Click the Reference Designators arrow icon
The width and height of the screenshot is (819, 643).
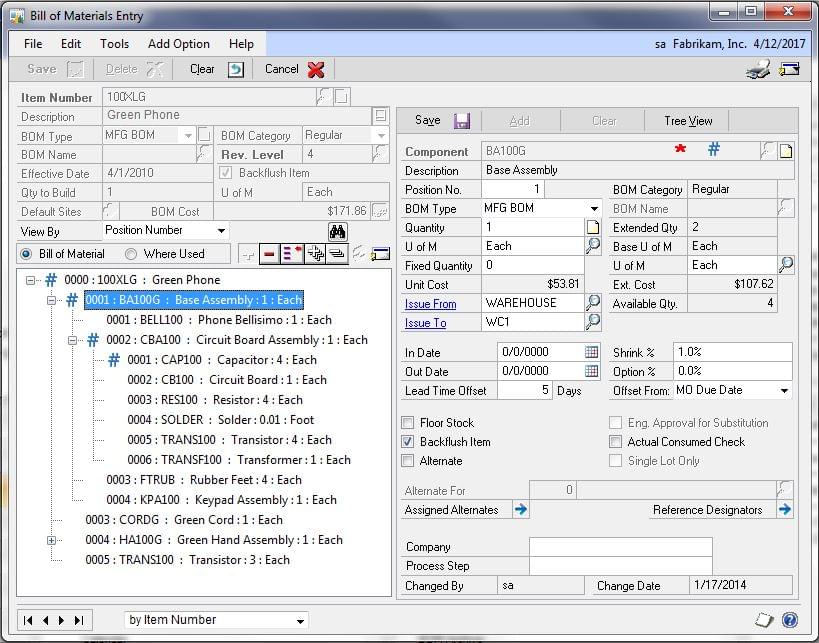pyautogui.click(x=785, y=510)
